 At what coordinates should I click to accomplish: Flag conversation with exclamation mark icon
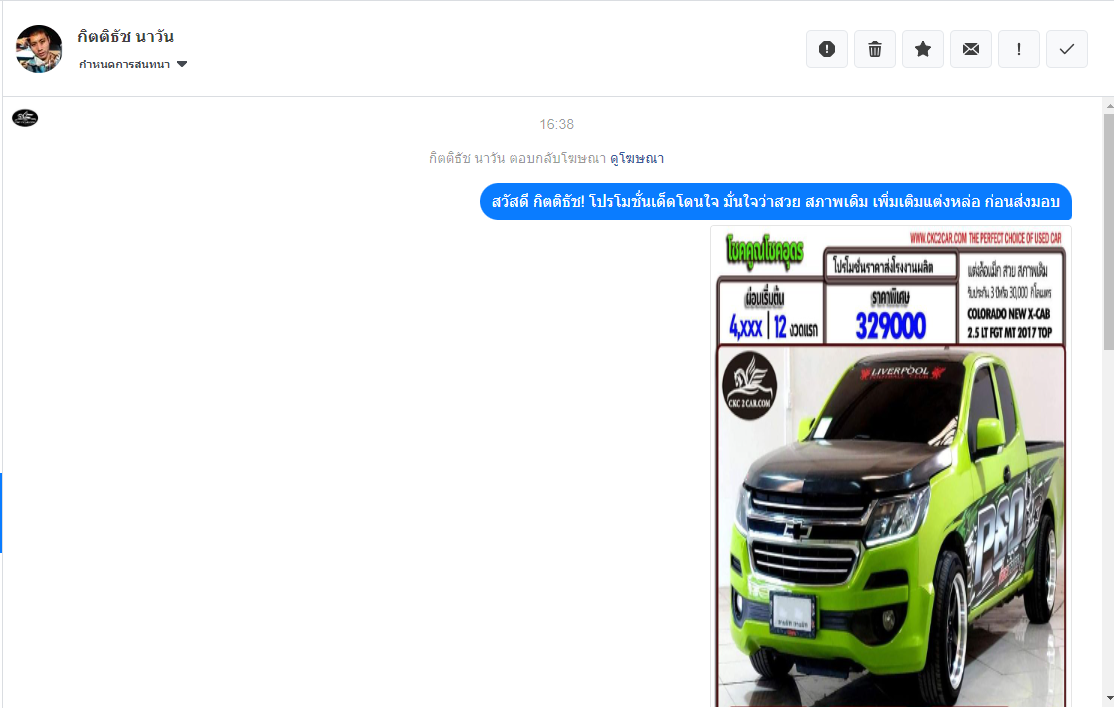point(1019,49)
